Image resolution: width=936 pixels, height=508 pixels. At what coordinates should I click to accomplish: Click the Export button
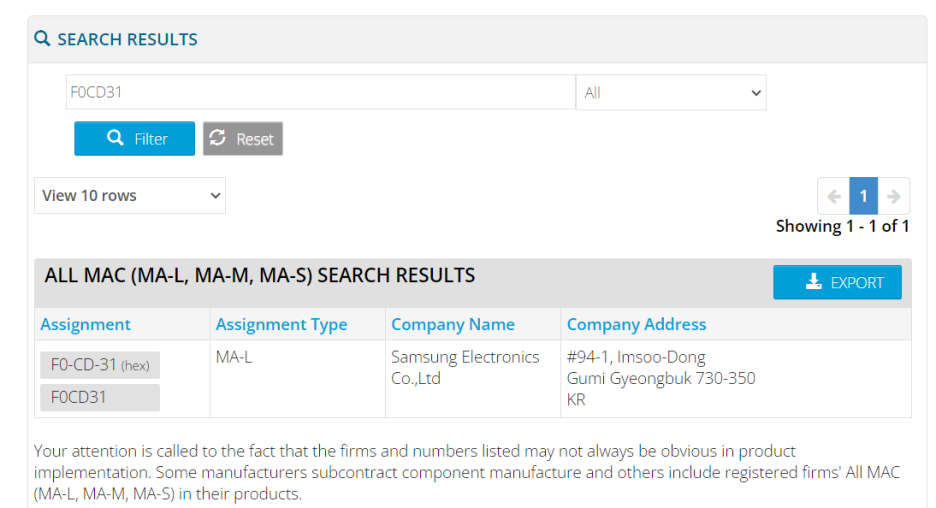[837, 282]
